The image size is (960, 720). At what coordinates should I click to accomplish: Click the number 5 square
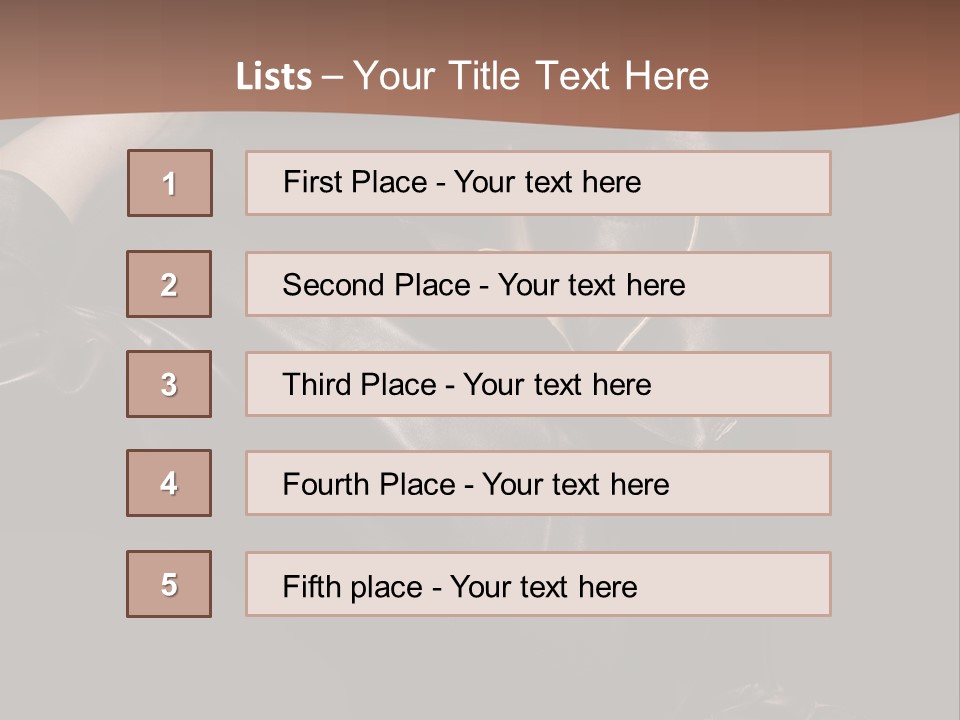point(169,584)
